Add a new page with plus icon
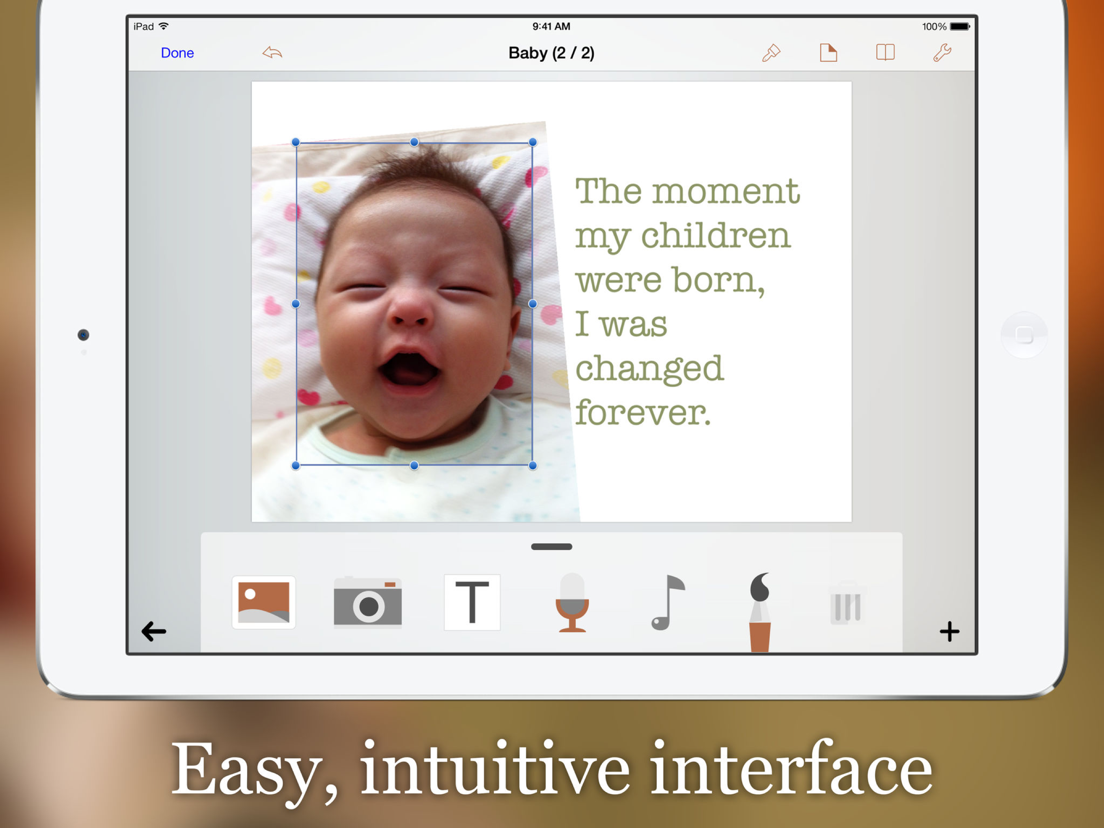The height and width of the screenshot is (828, 1104). pyautogui.click(x=949, y=632)
